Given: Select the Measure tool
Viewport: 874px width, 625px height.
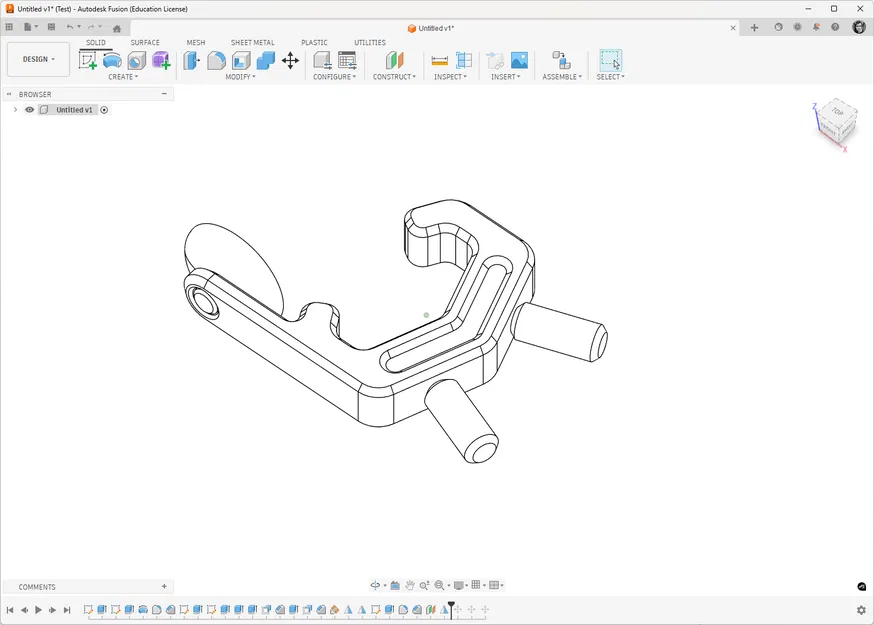Looking at the screenshot, I should (x=440, y=60).
